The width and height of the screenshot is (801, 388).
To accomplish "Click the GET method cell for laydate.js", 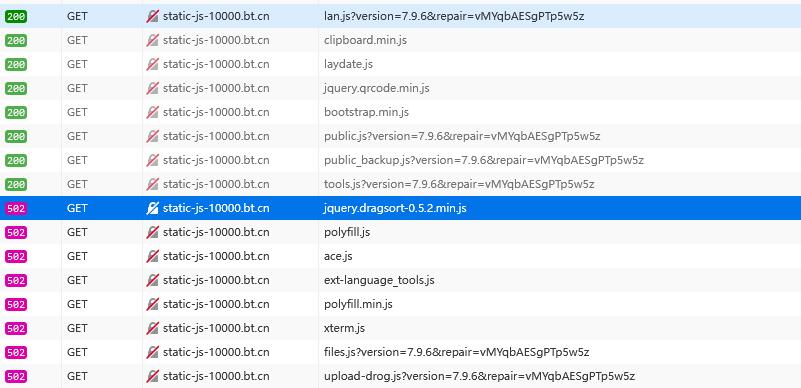I will tap(77, 64).
